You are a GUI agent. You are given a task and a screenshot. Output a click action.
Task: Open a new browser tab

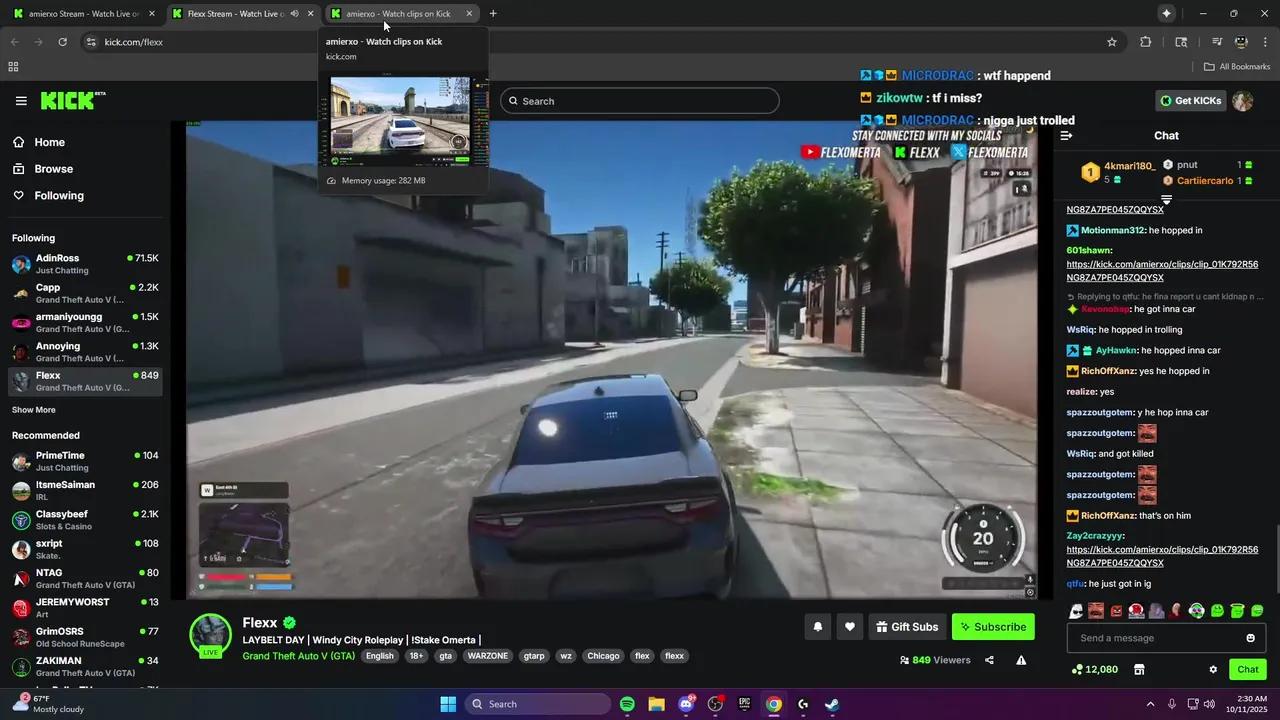point(493,14)
